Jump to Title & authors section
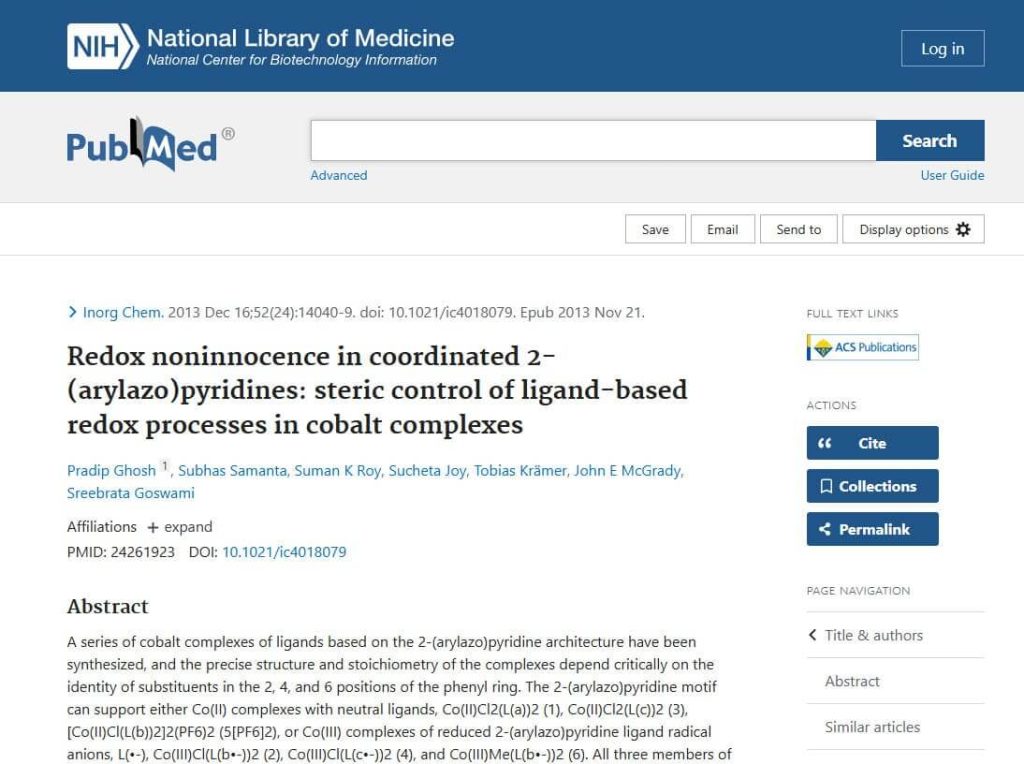The image size is (1024, 764). pyautogui.click(x=873, y=635)
